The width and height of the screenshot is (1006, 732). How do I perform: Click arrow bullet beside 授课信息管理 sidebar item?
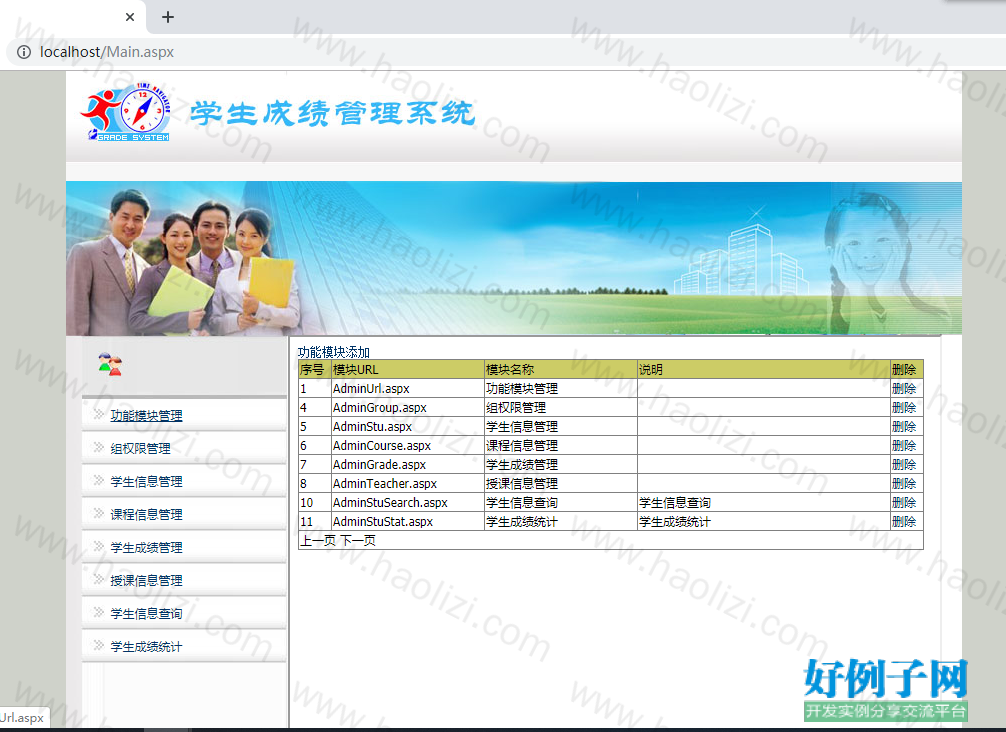coord(98,579)
